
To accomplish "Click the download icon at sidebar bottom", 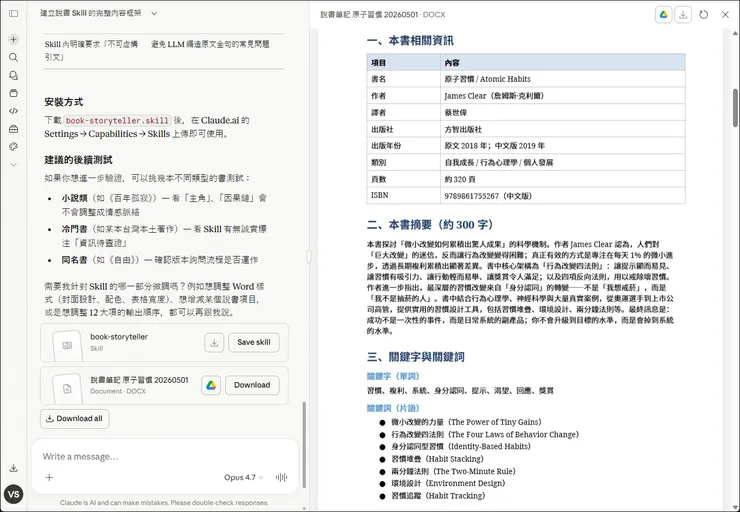I will [14, 468].
